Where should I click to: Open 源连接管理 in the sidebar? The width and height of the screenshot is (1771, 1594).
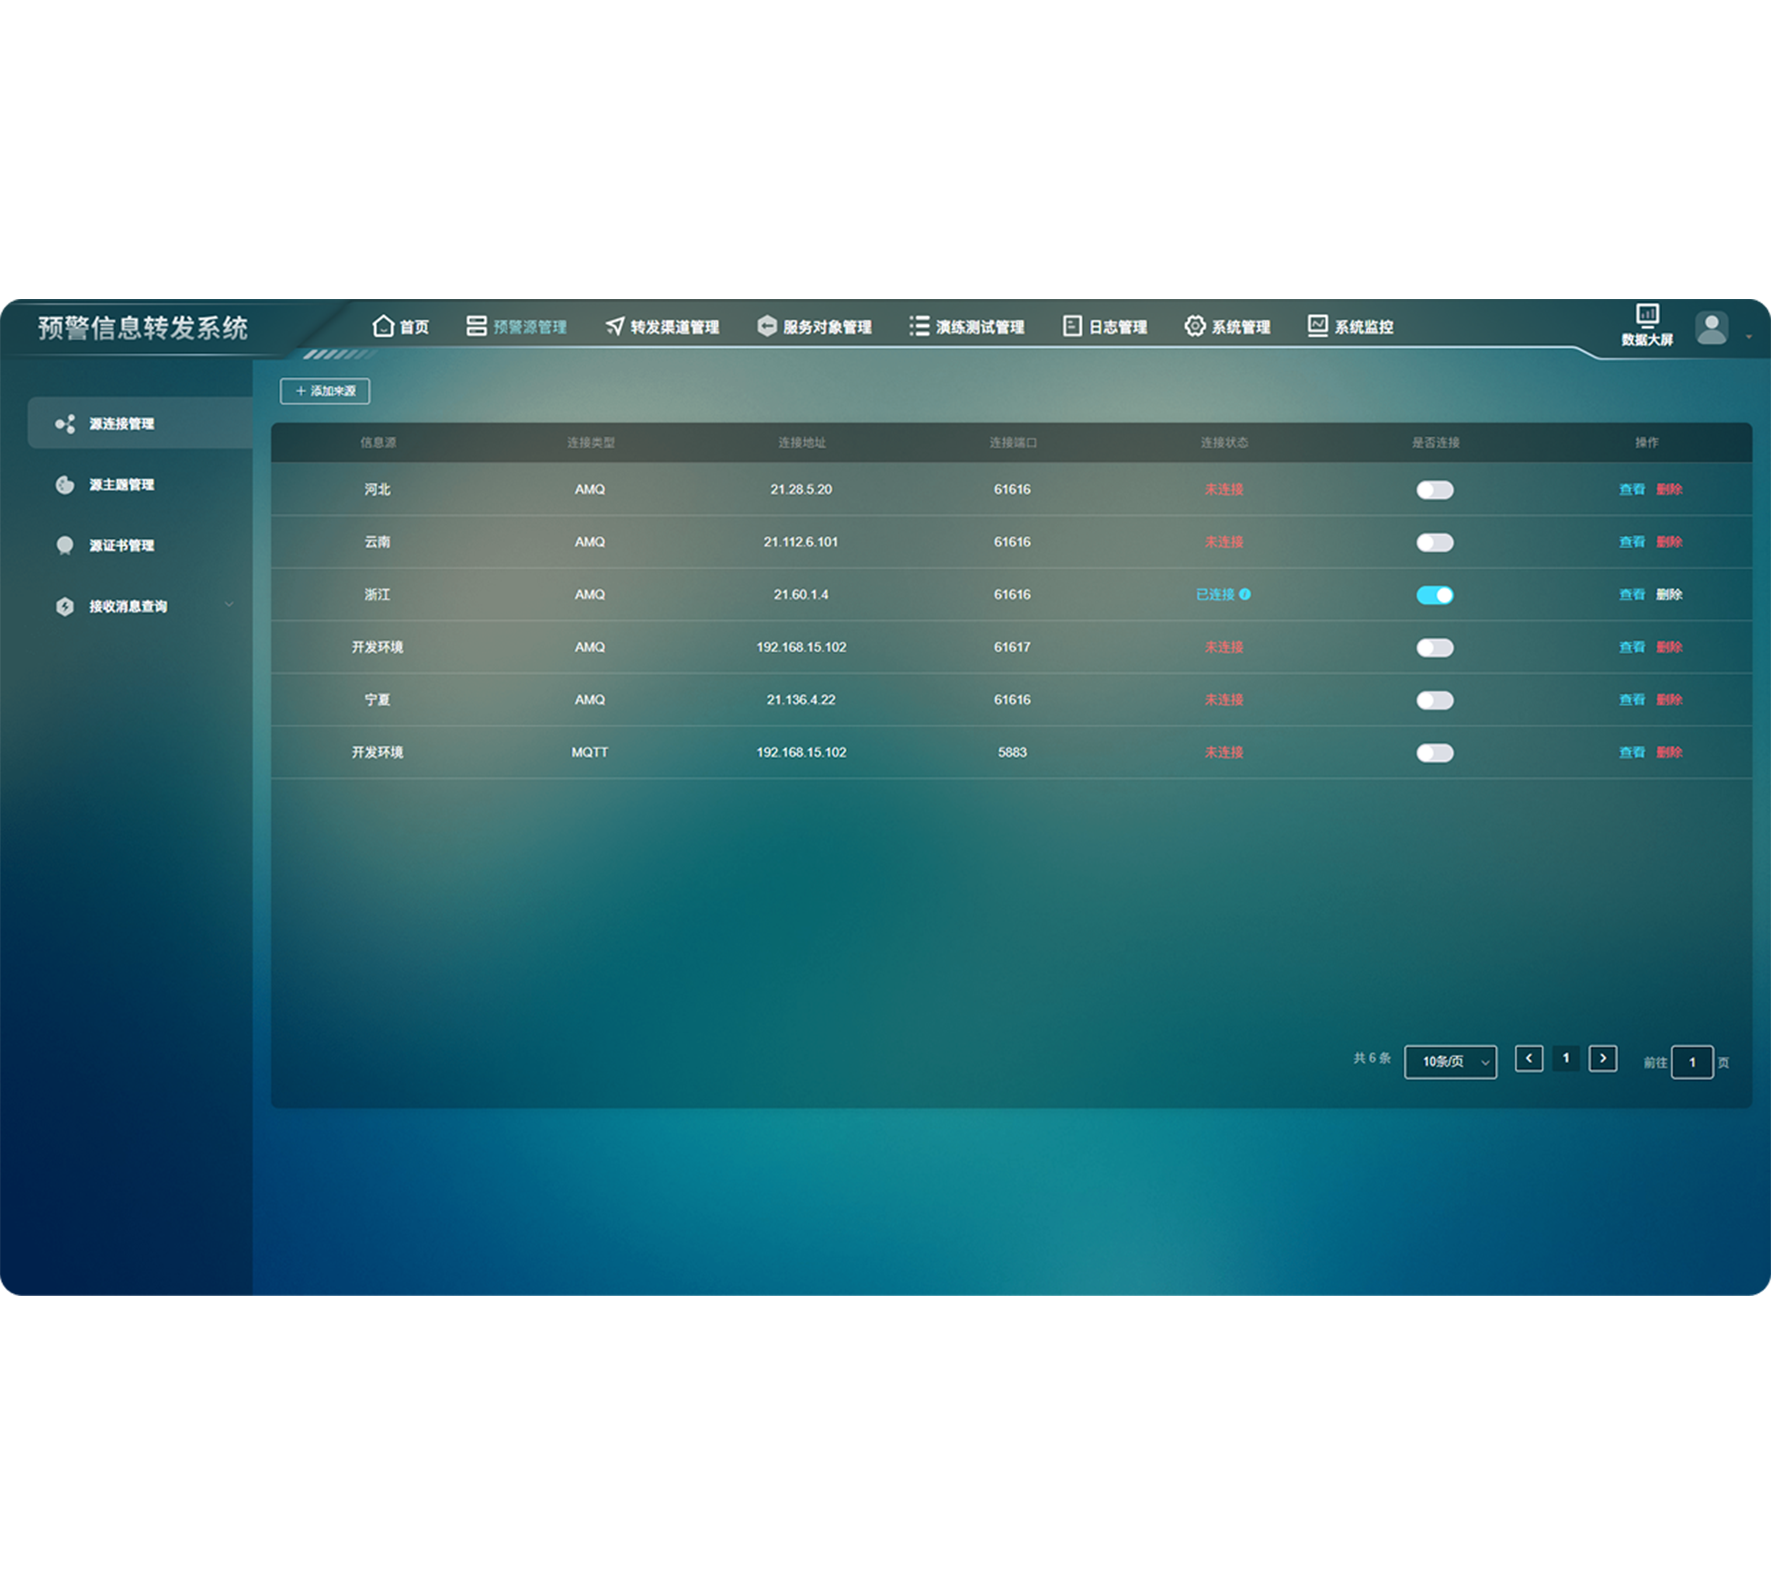coord(140,423)
